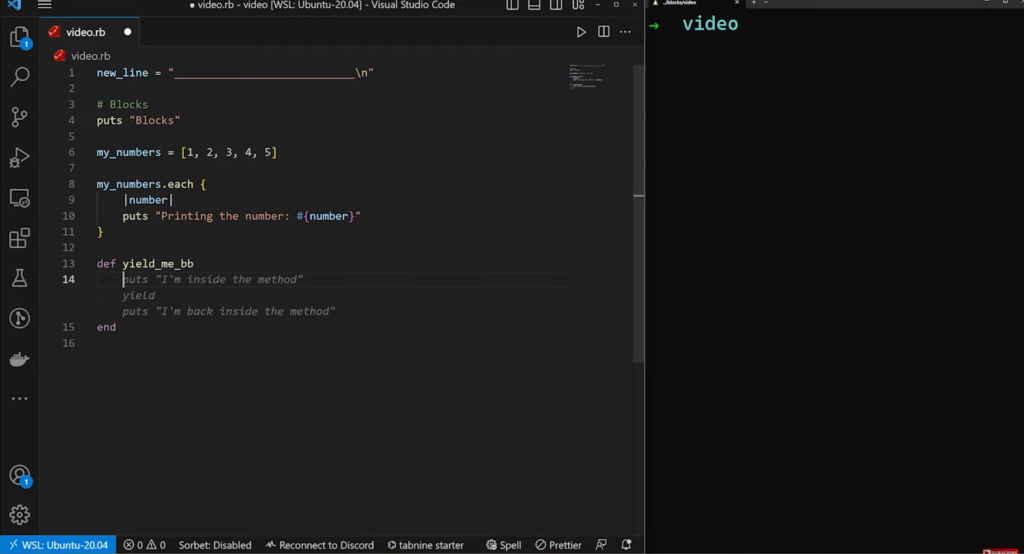The width and height of the screenshot is (1024, 554).
Task: Show additional views ellipsis in activity bar
Action: coord(20,398)
